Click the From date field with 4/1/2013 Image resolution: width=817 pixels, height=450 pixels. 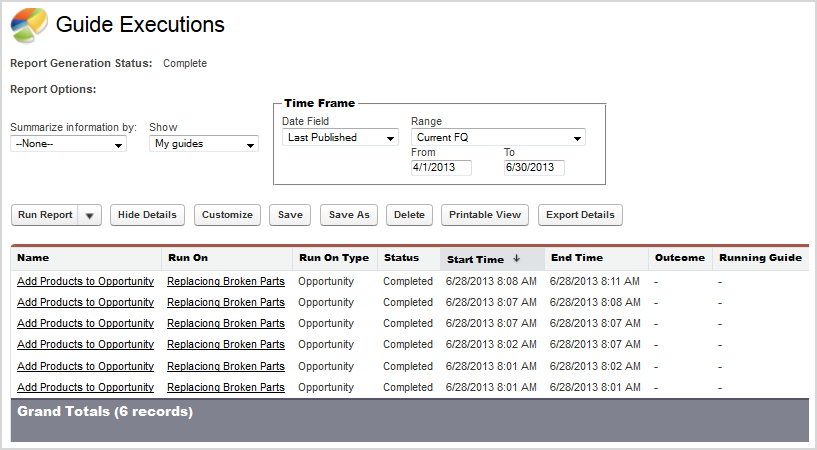click(441, 168)
